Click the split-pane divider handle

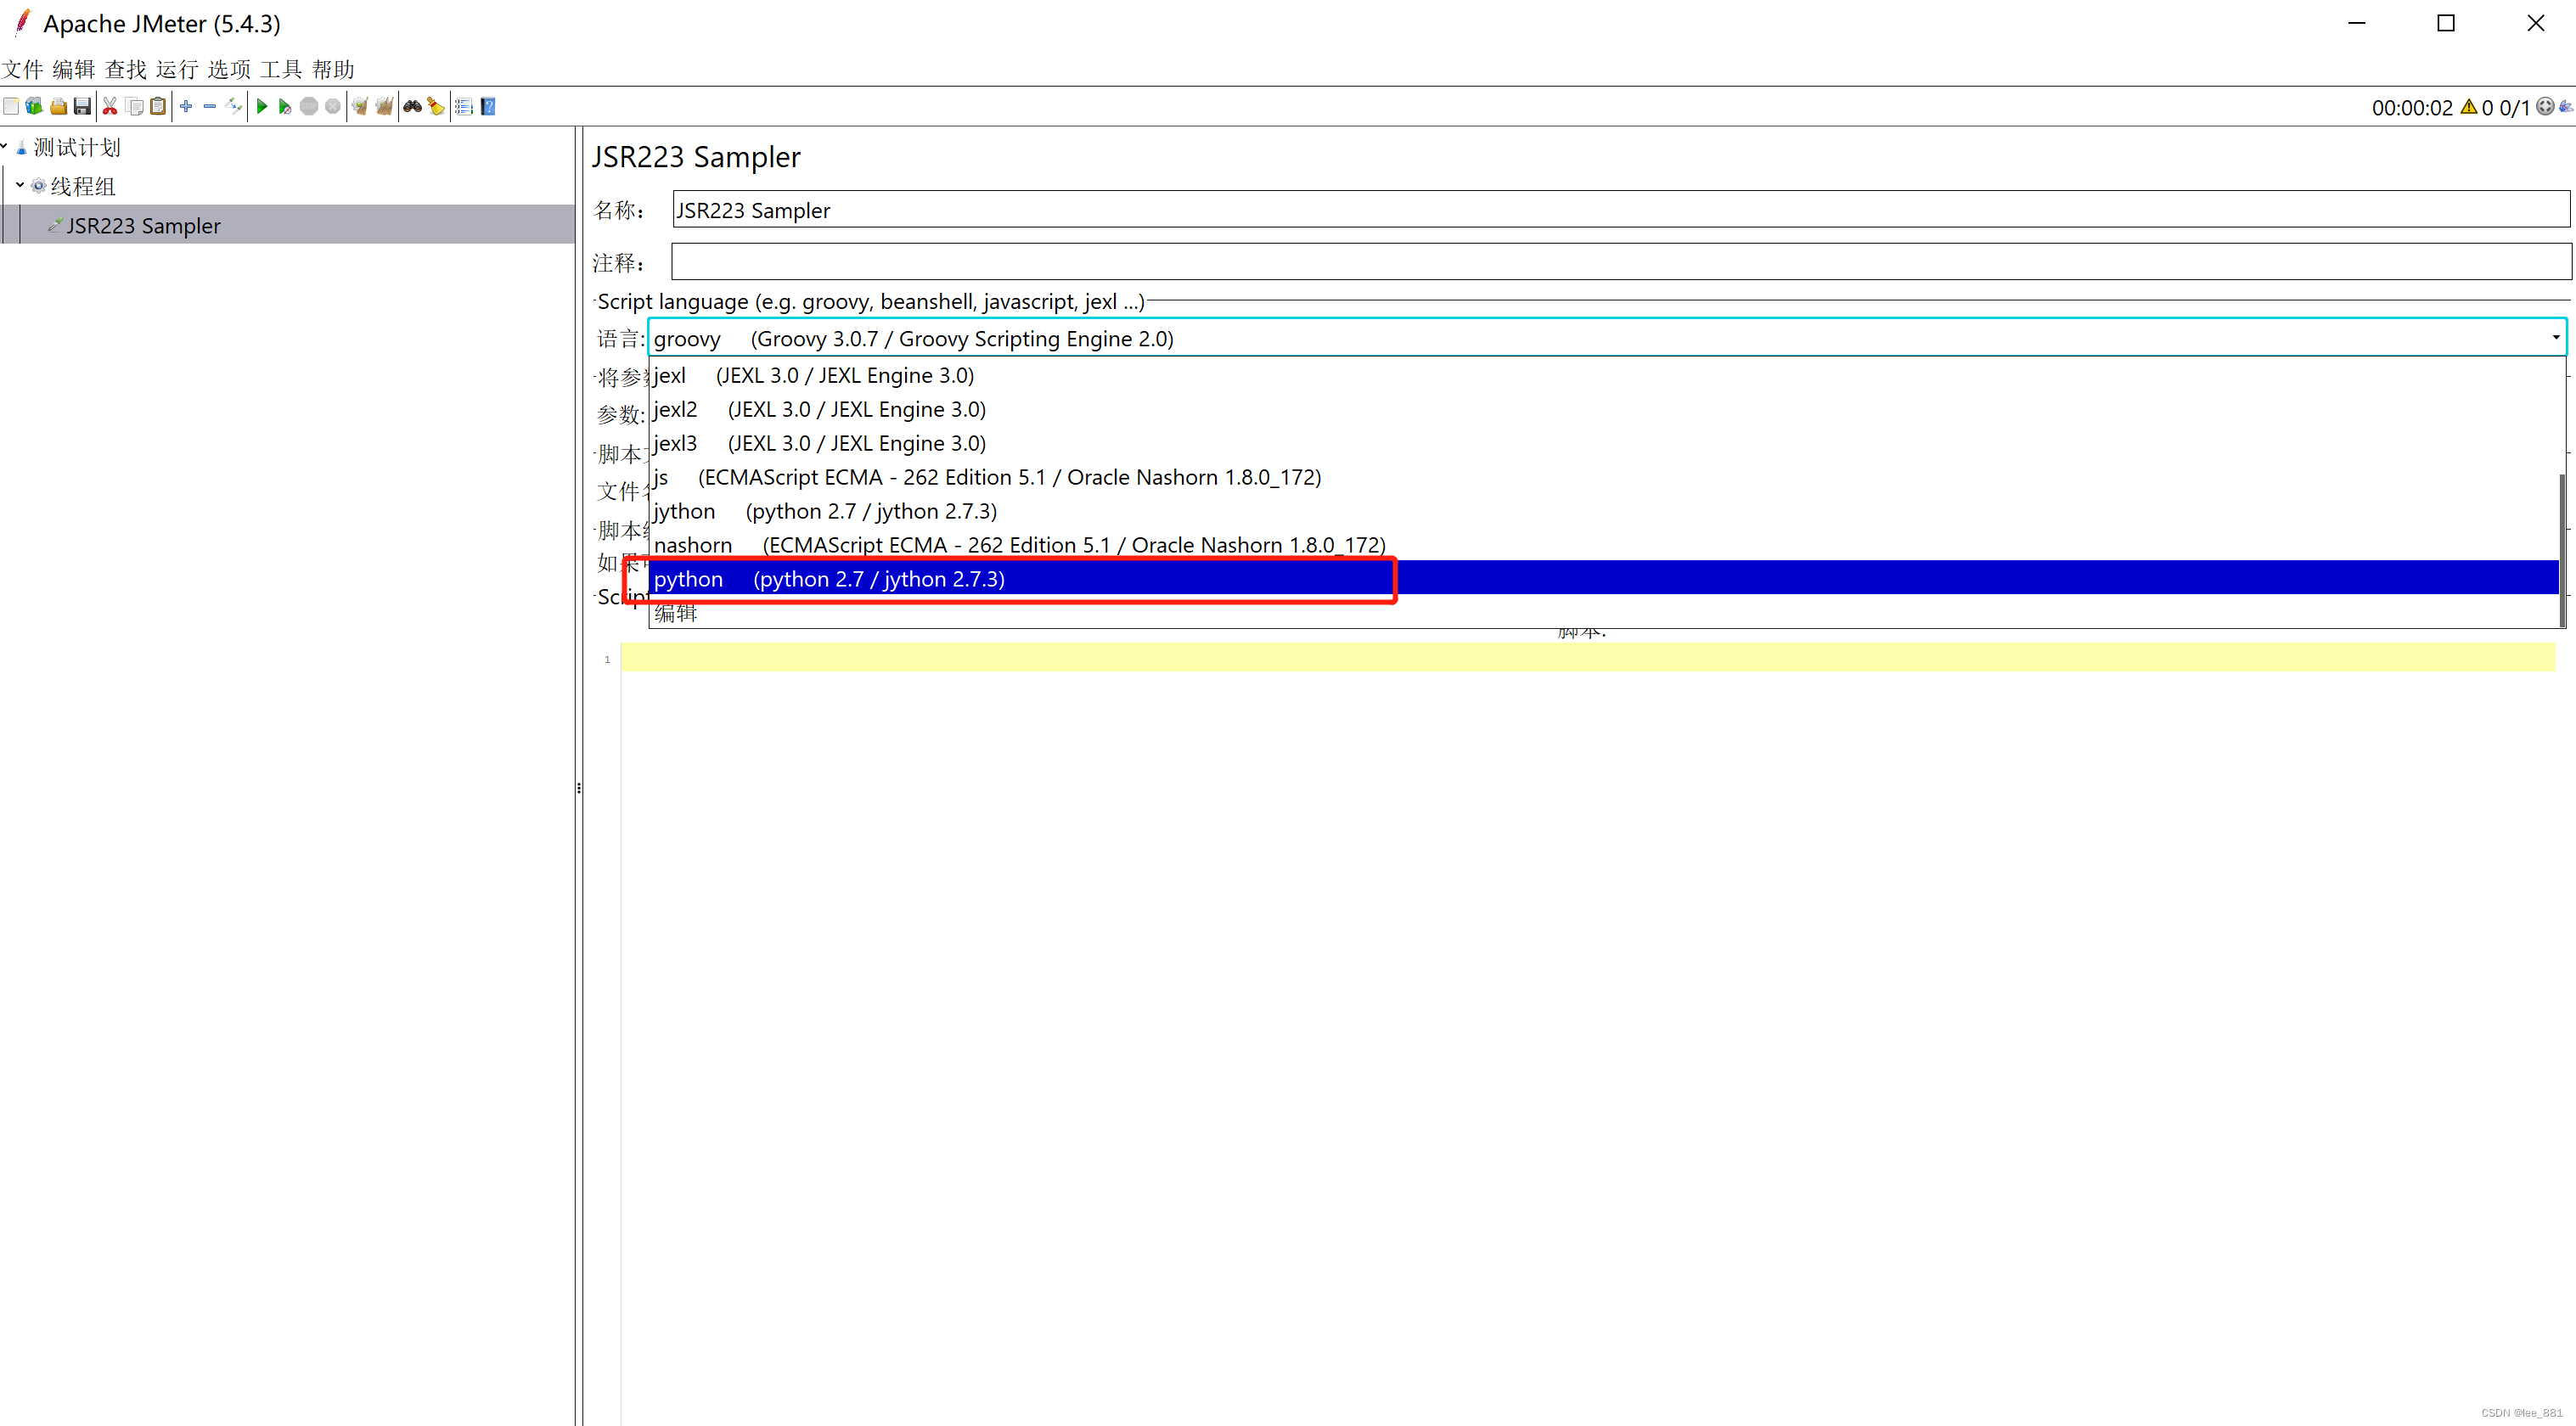point(579,788)
